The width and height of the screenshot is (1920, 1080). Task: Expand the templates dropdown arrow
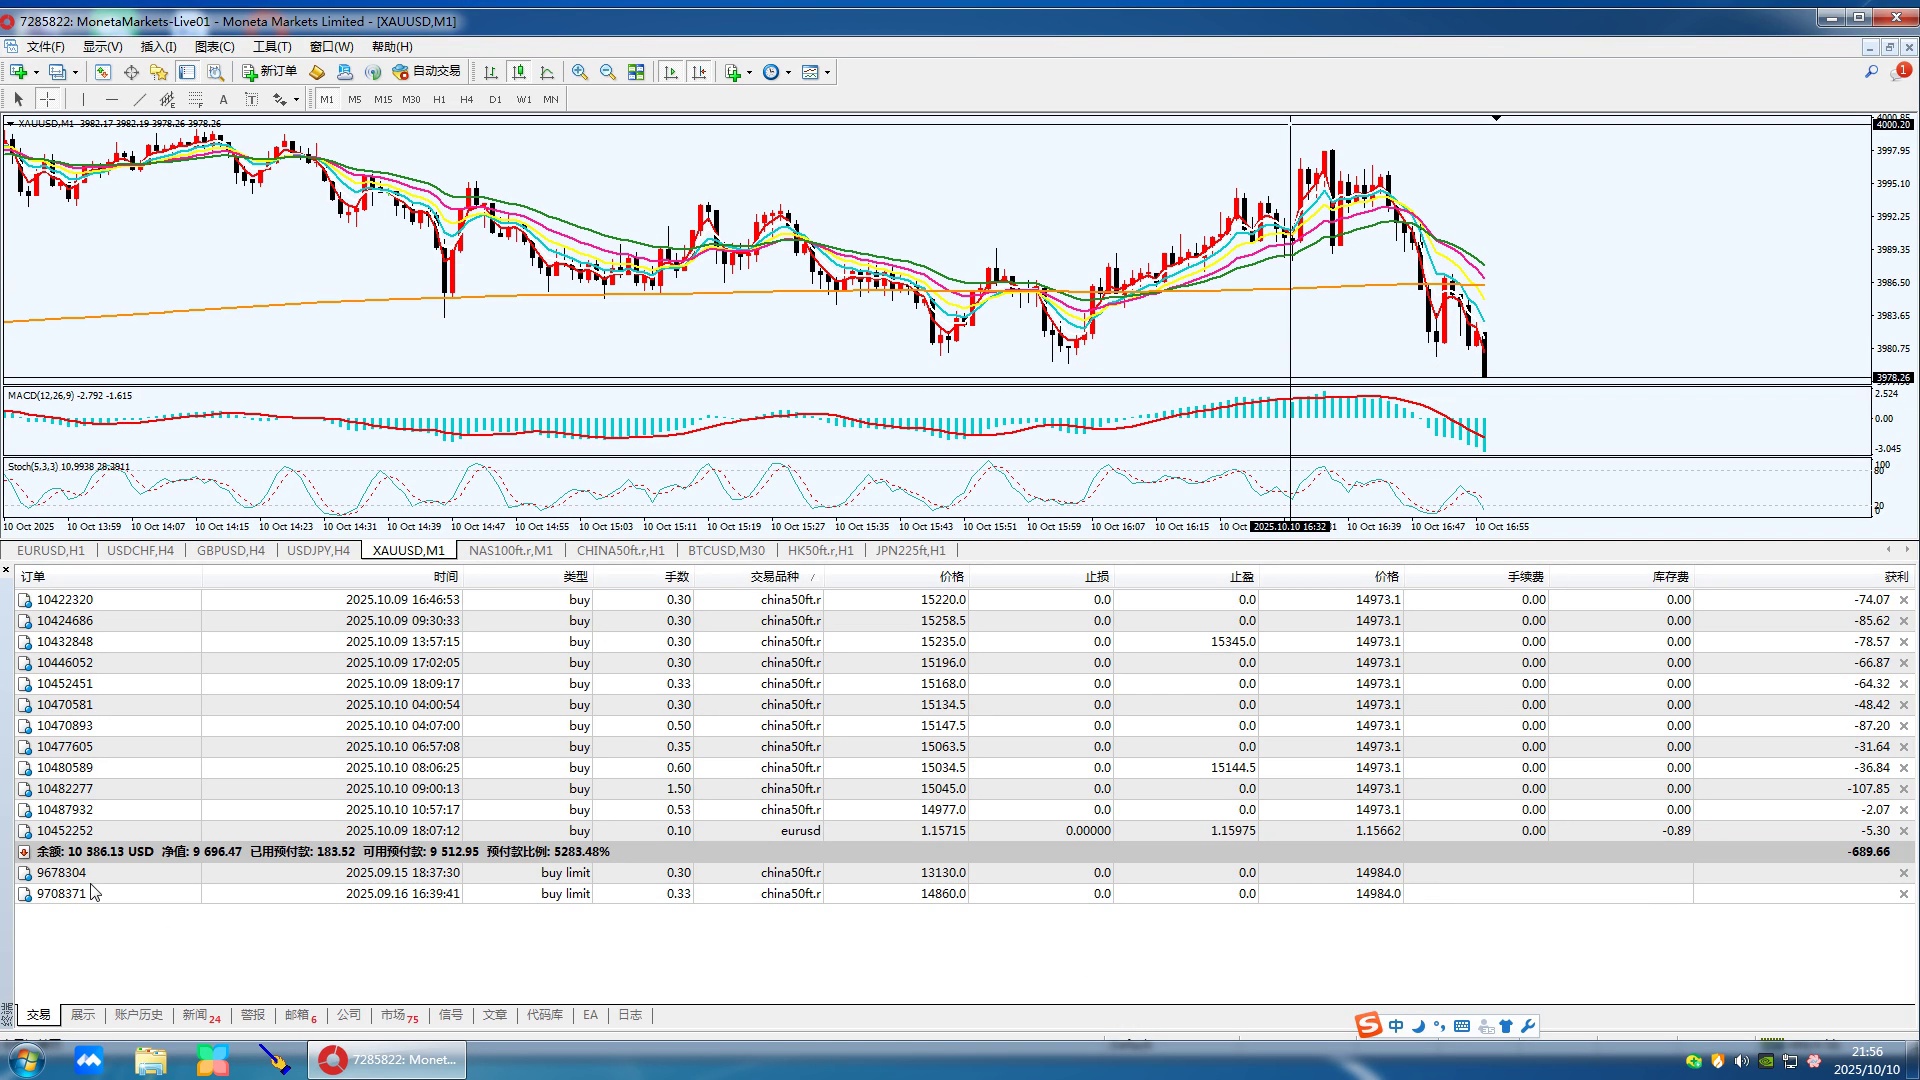(827, 72)
